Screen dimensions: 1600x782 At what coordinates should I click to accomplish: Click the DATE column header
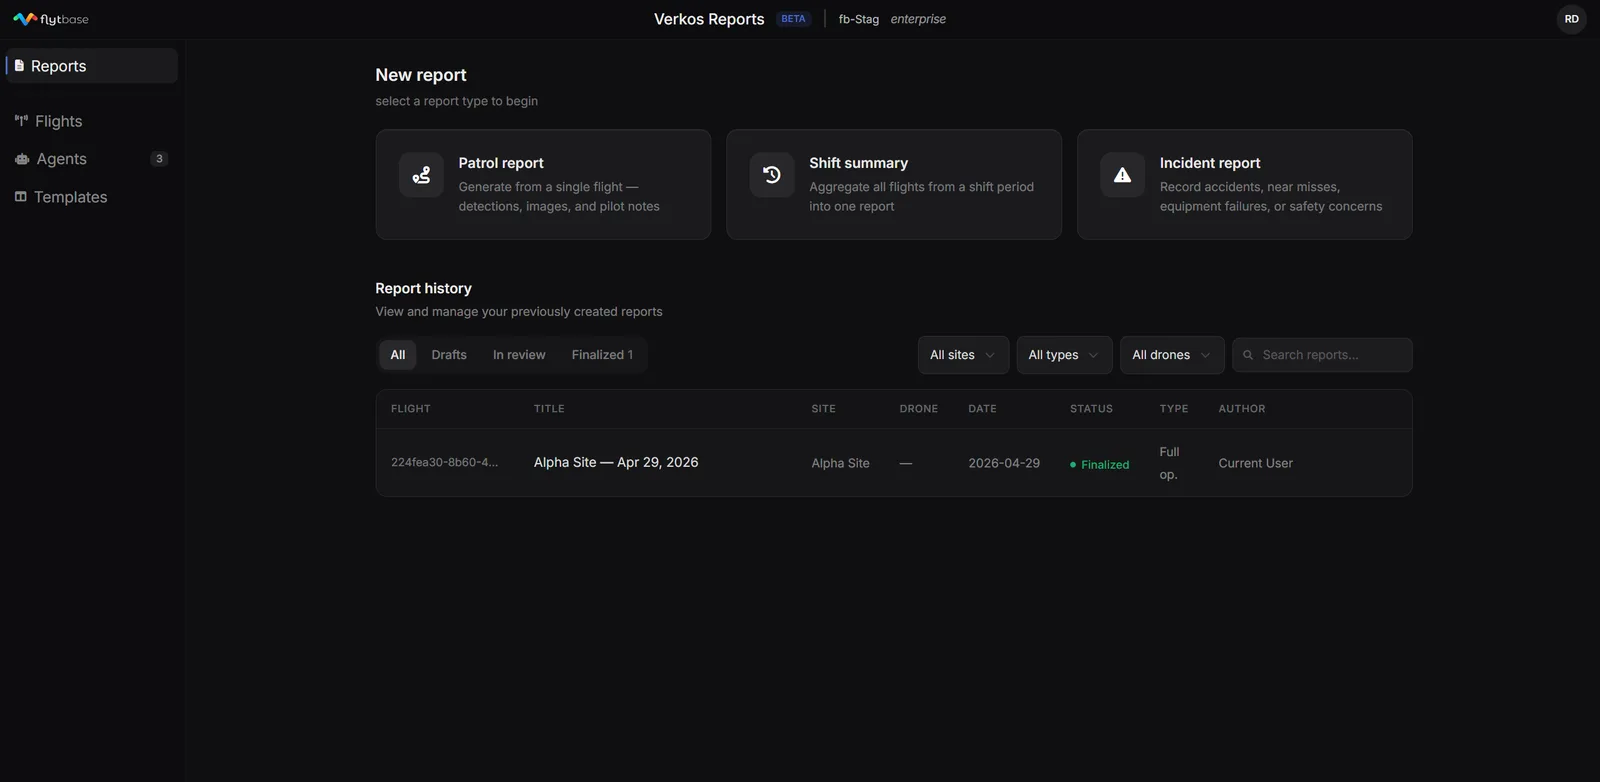pos(983,409)
